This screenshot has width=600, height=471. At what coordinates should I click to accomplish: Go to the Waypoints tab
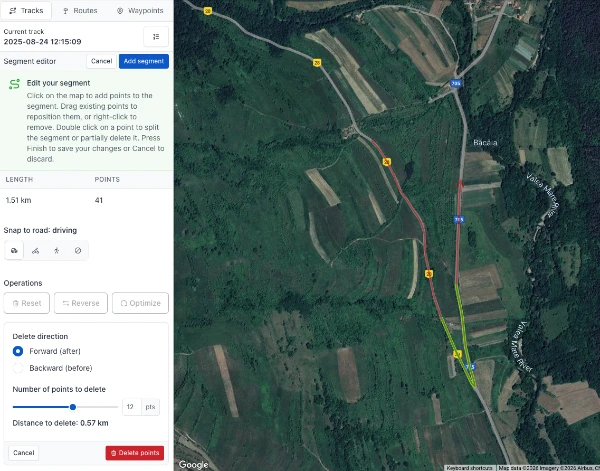140,11
